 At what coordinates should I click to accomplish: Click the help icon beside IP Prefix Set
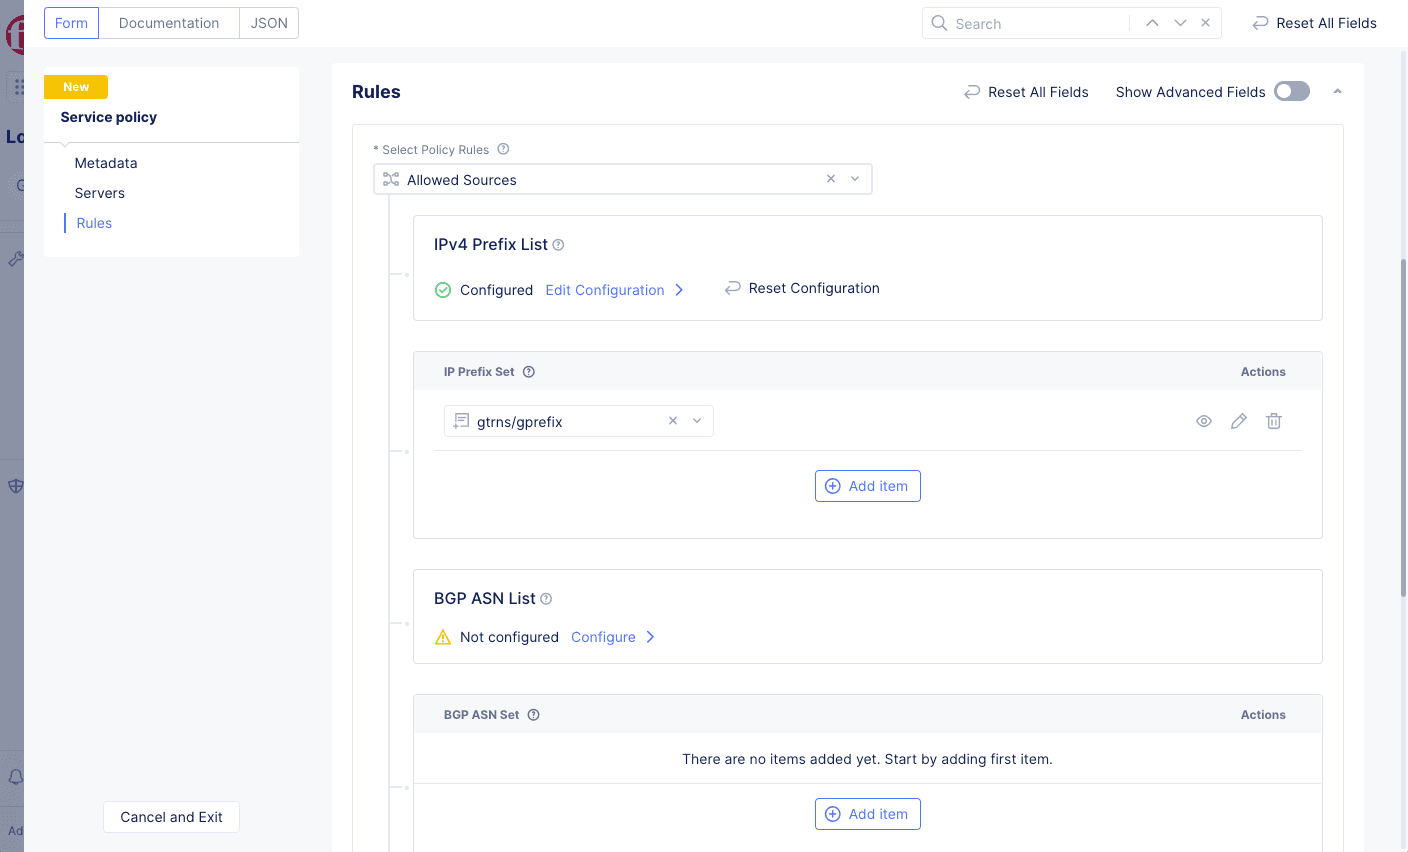pos(529,372)
